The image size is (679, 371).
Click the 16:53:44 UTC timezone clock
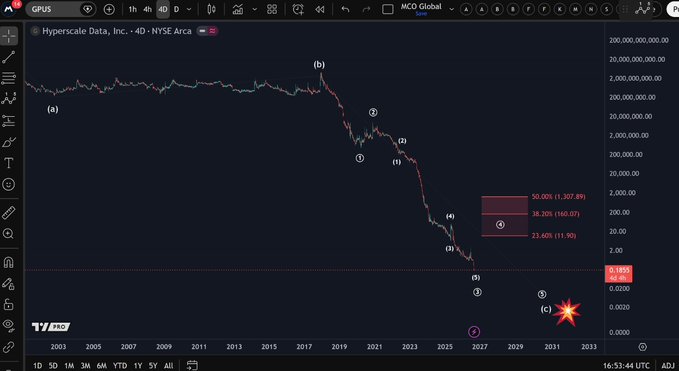[627, 366]
